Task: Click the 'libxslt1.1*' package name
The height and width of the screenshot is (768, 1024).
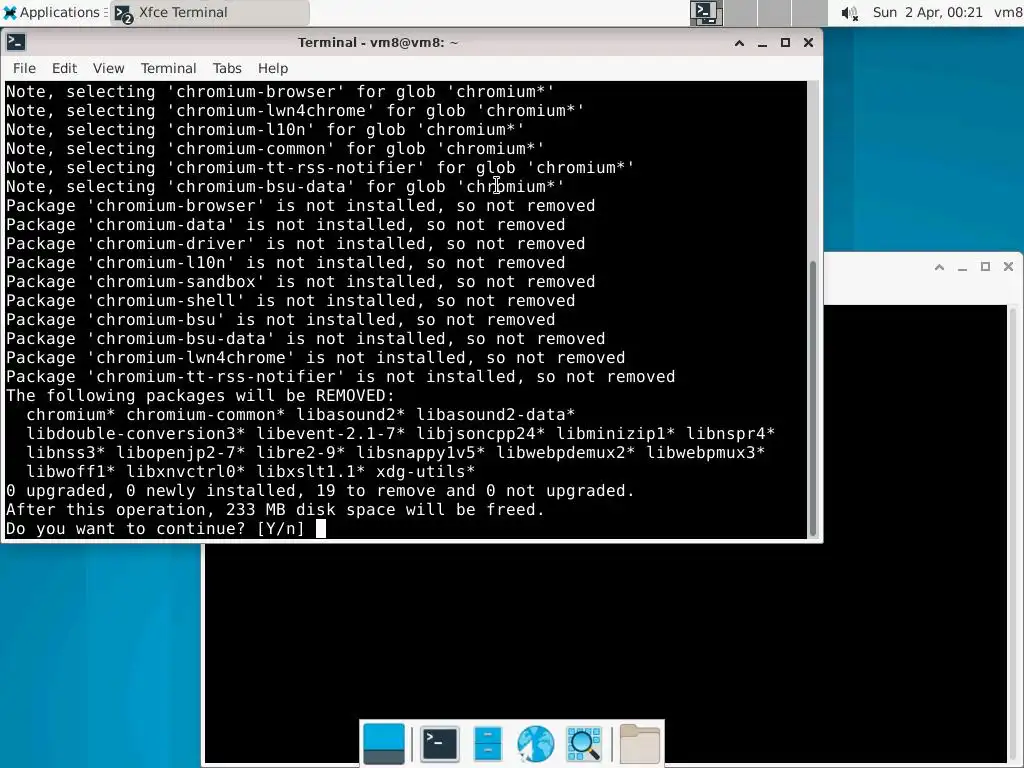Action: click(311, 472)
